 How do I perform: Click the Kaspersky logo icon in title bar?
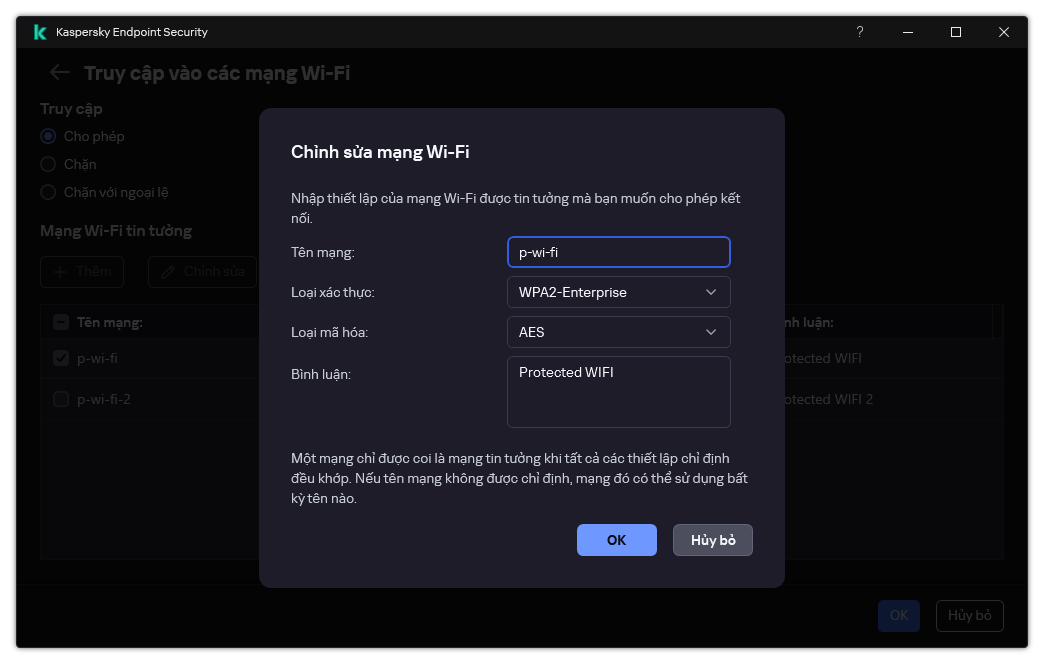tap(40, 32)
